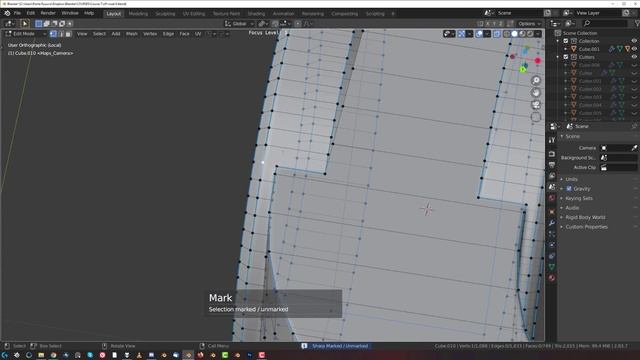640x360 pixels.
Task: Open the Material properties tab
Action: [552, 278]
